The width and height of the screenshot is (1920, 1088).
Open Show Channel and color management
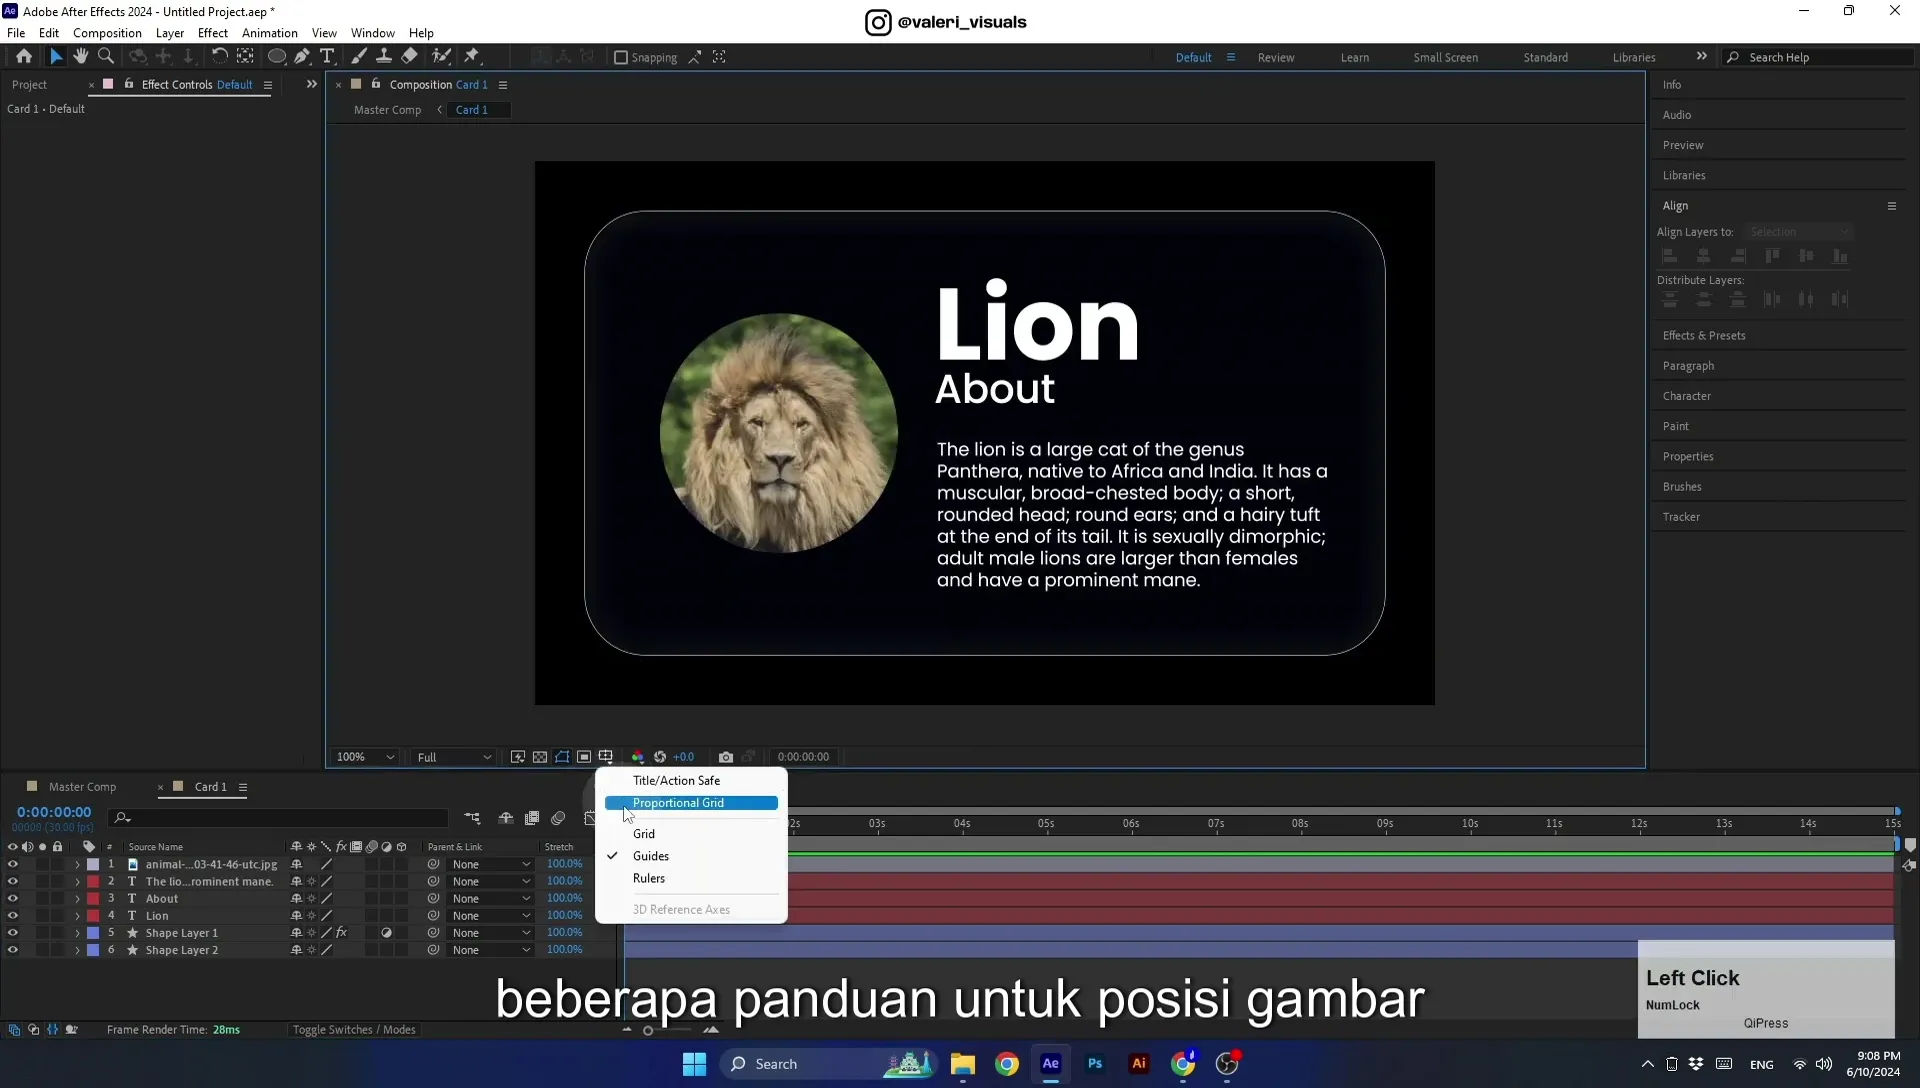click(638, 757)
